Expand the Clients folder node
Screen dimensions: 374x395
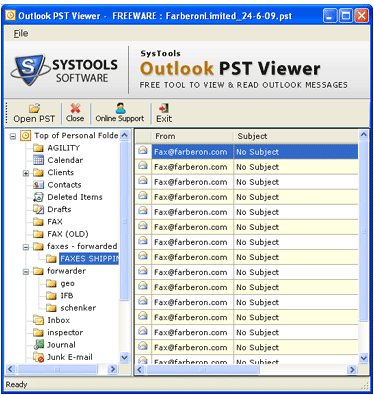click(x=26, y=173)
